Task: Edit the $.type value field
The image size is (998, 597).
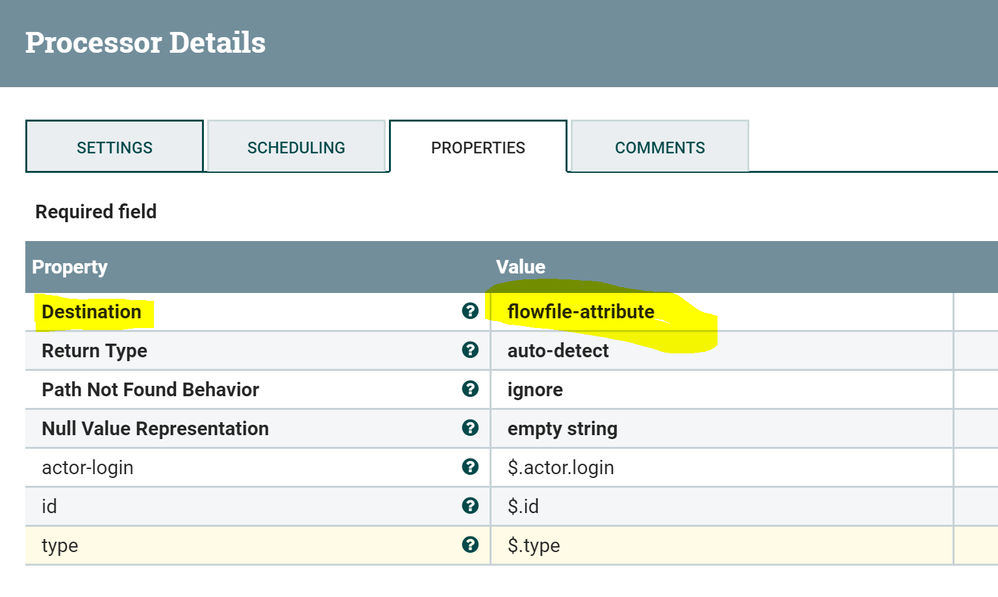Action: tap(533, 546)
